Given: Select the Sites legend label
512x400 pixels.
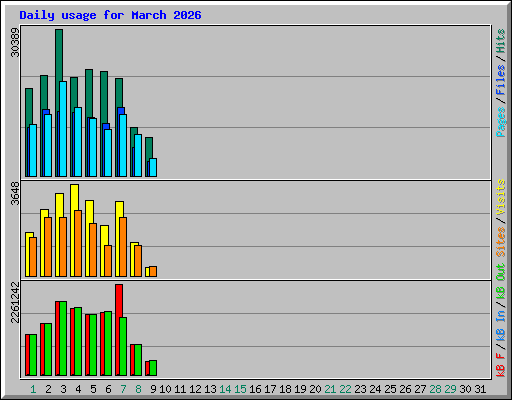Looking at the screenshot, I should 500,242.
